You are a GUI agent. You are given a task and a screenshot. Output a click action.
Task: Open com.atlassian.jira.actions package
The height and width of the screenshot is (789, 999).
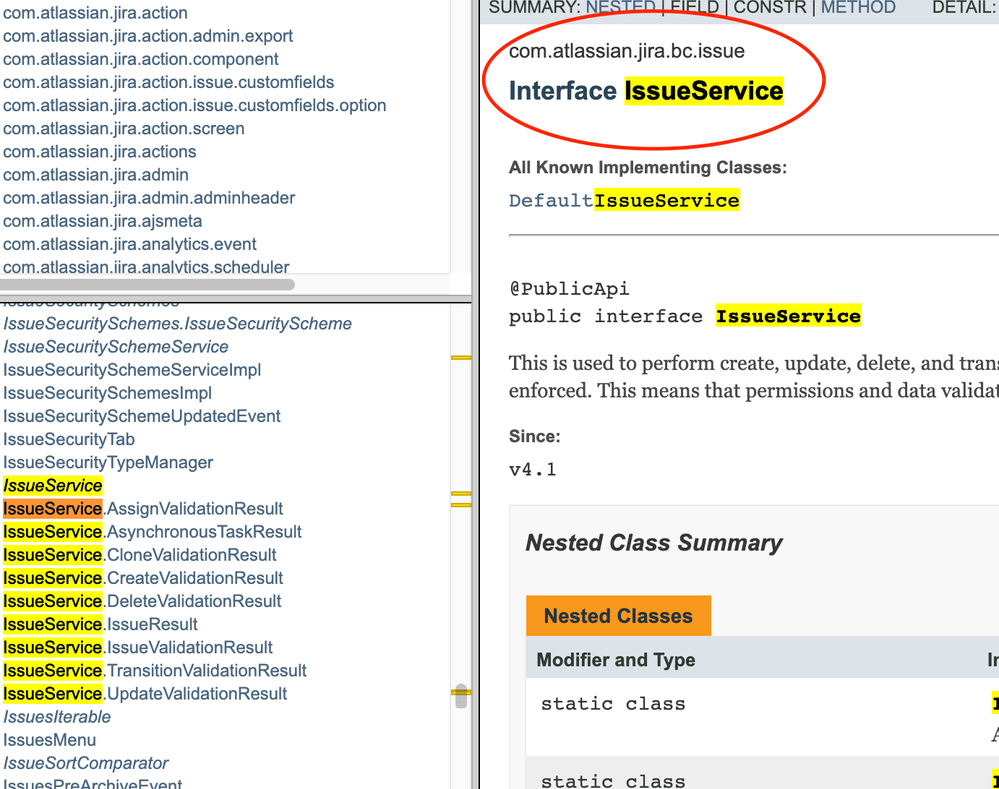coord(99,152)
